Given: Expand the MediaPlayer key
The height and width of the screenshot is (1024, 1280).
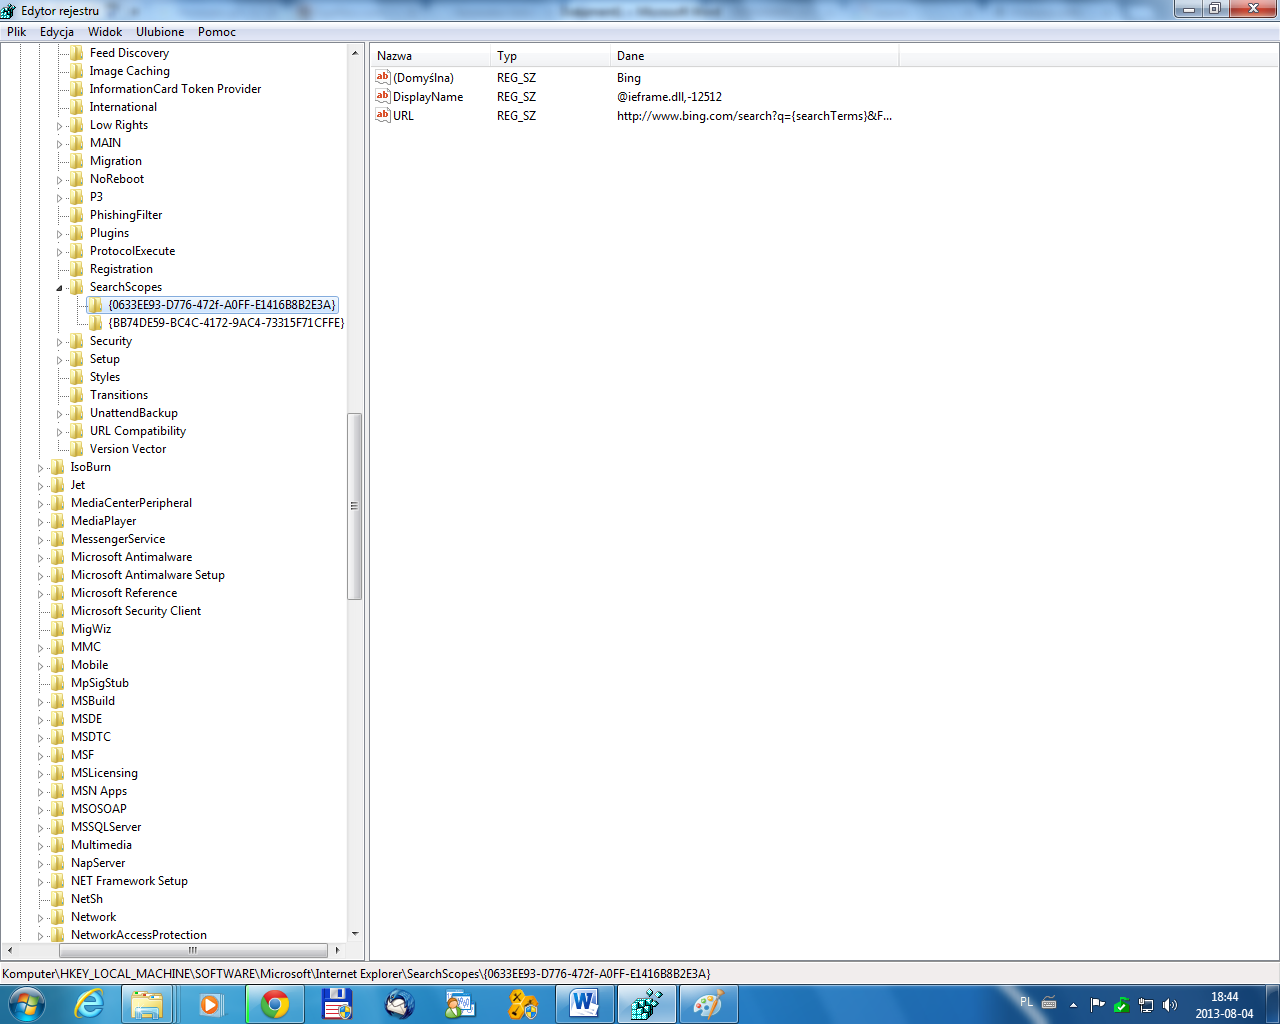Looking at the screenshot, I should (x=41, y=522).
